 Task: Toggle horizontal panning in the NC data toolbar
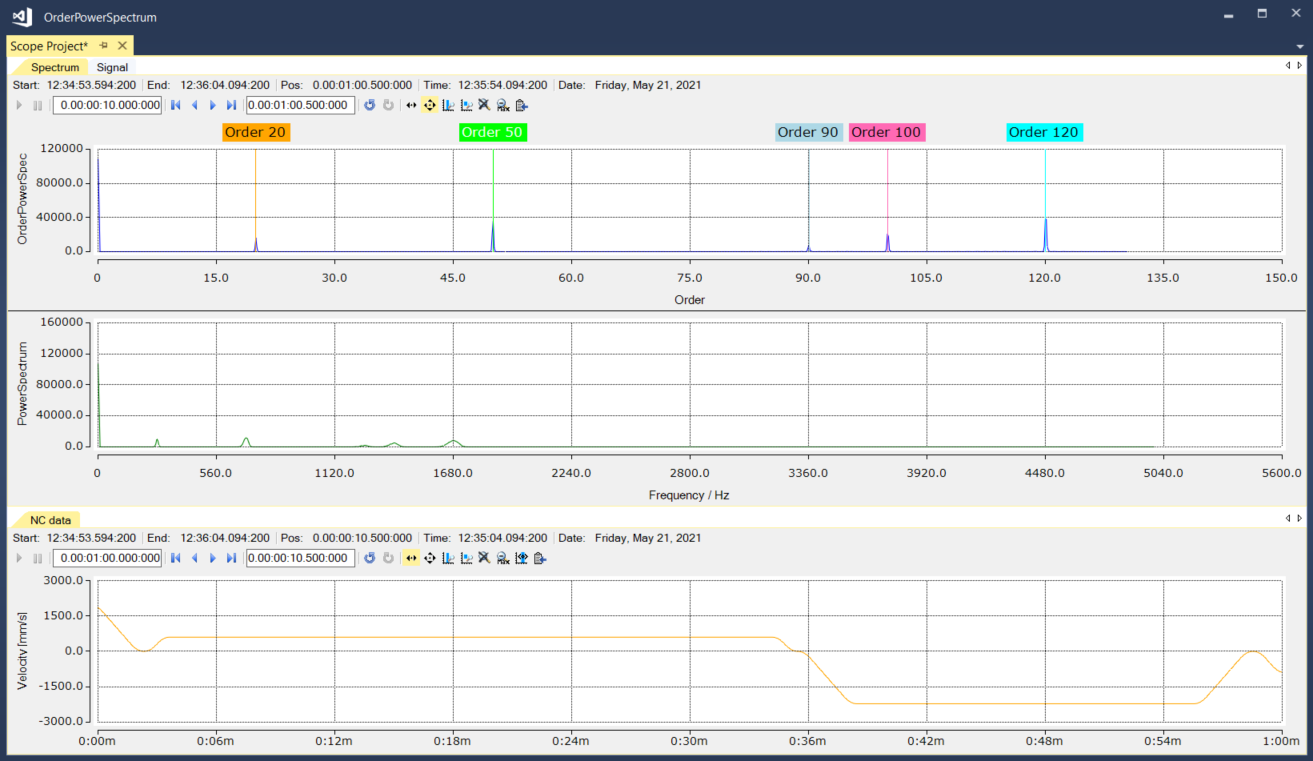411,558
